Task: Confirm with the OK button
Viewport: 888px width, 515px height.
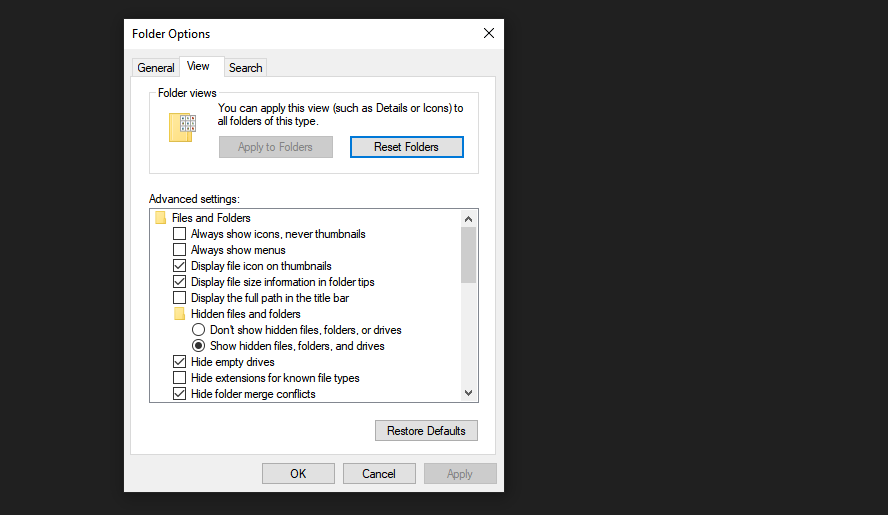Action: point(298,474)
